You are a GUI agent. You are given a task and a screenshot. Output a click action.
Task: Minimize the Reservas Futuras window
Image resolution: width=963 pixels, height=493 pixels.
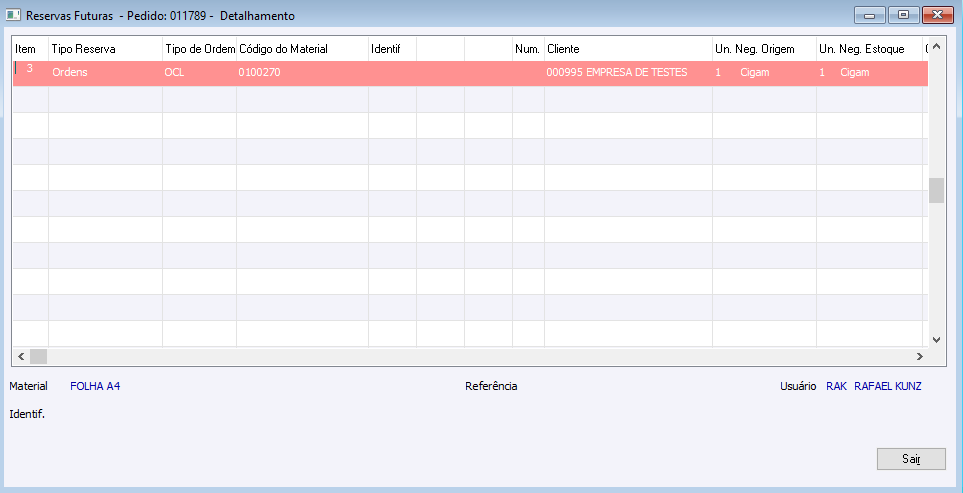(869, 15)
